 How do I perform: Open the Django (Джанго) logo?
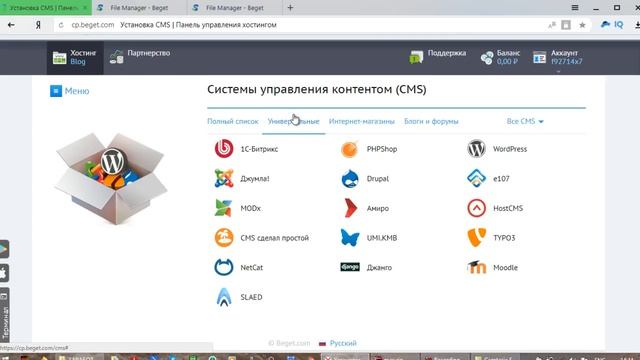pos(350,267)
